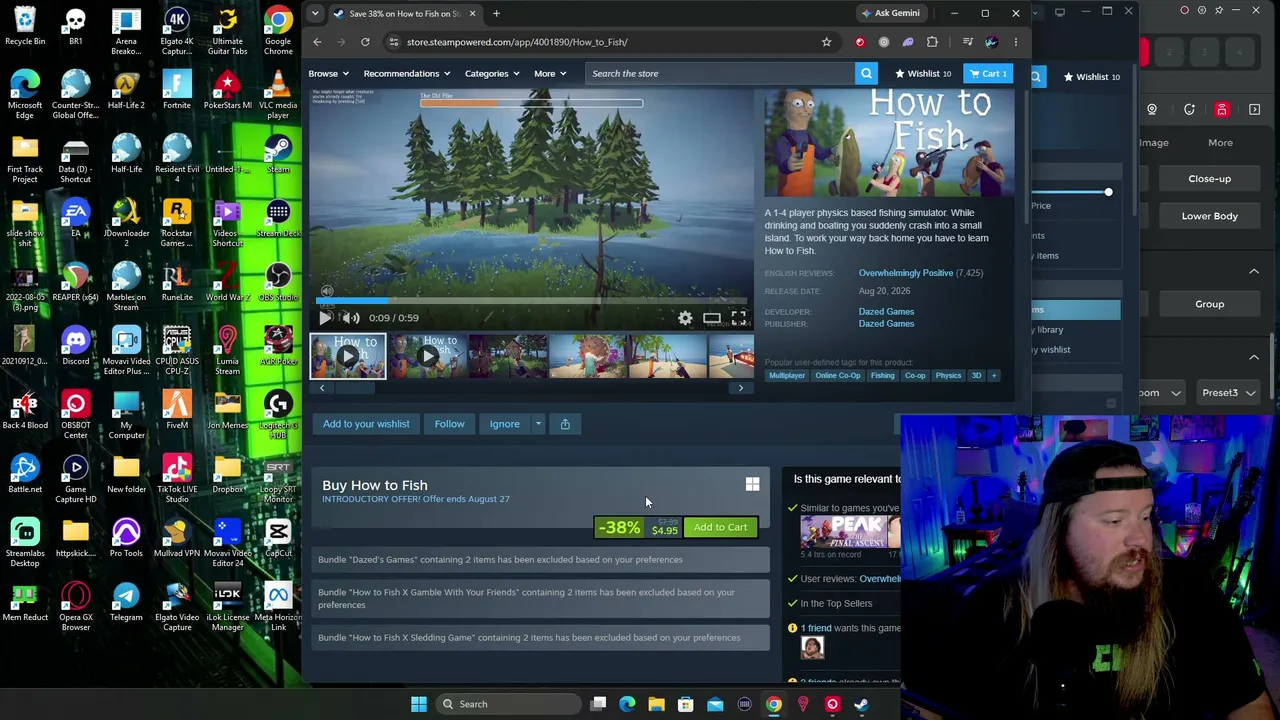This screenshot has width=1280, height=720.
Task: Expand the More menu
Action: pos(550,73)
